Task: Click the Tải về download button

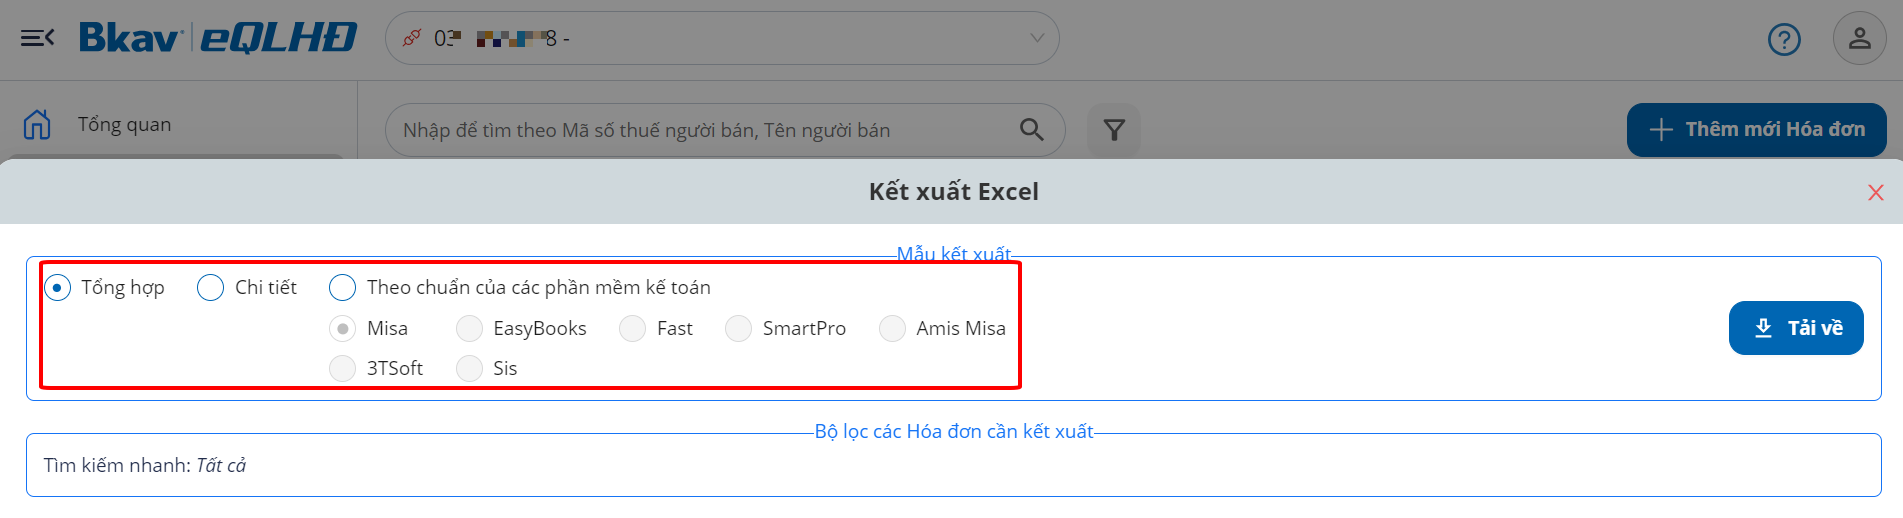Action: click(1796, 328)
